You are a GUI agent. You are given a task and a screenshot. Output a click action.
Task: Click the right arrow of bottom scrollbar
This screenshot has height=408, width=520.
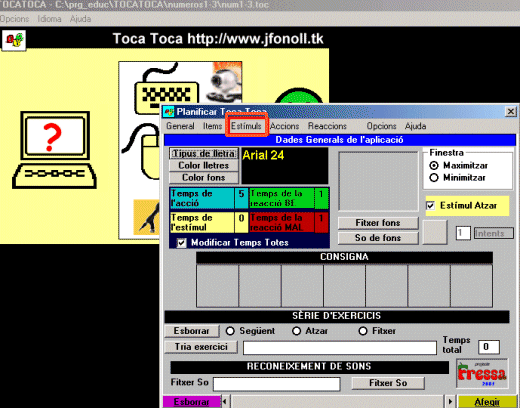(x=450, y=402)
